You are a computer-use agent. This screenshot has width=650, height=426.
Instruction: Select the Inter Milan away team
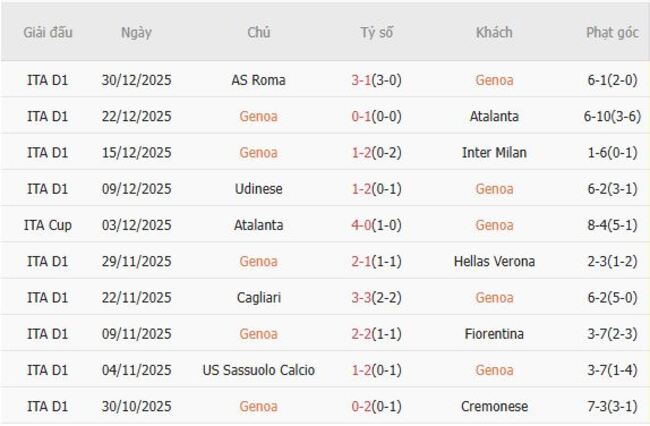494,153
